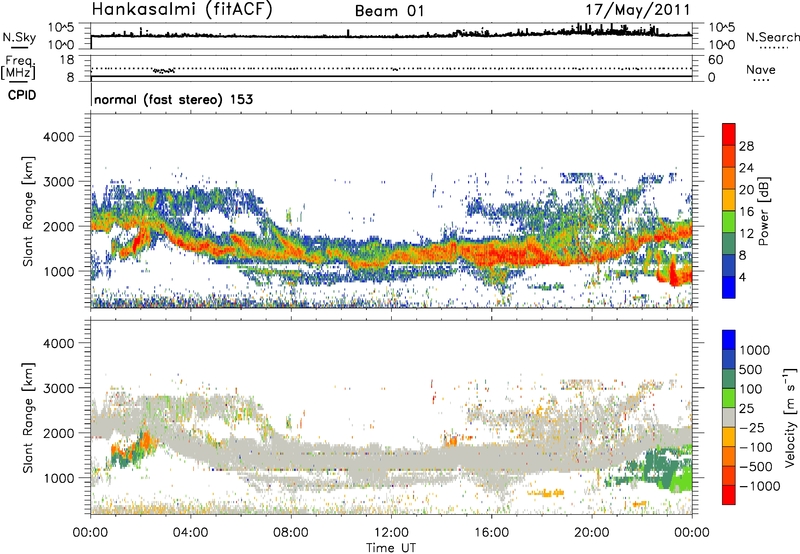Pick the light green segment of power colorbar
The image size is (800, 554).
tap(729, 221)
